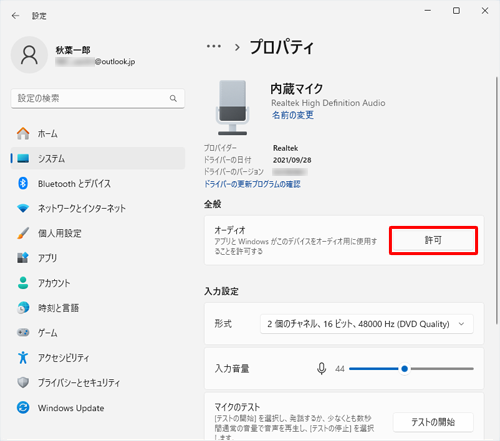The width and height of the screenshot is (500, 441).
Task: Click the アカウント person icon
Action: pos(23,283)
